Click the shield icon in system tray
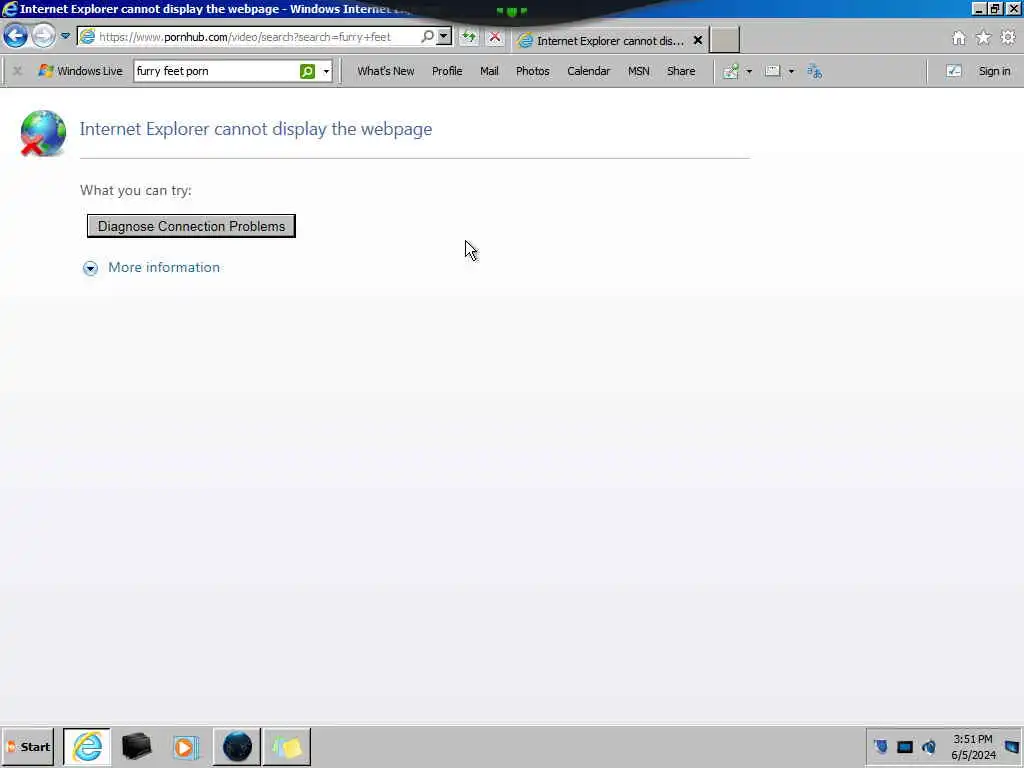The height and width of the screenshot is (768, 1024). tap(880, 746)
